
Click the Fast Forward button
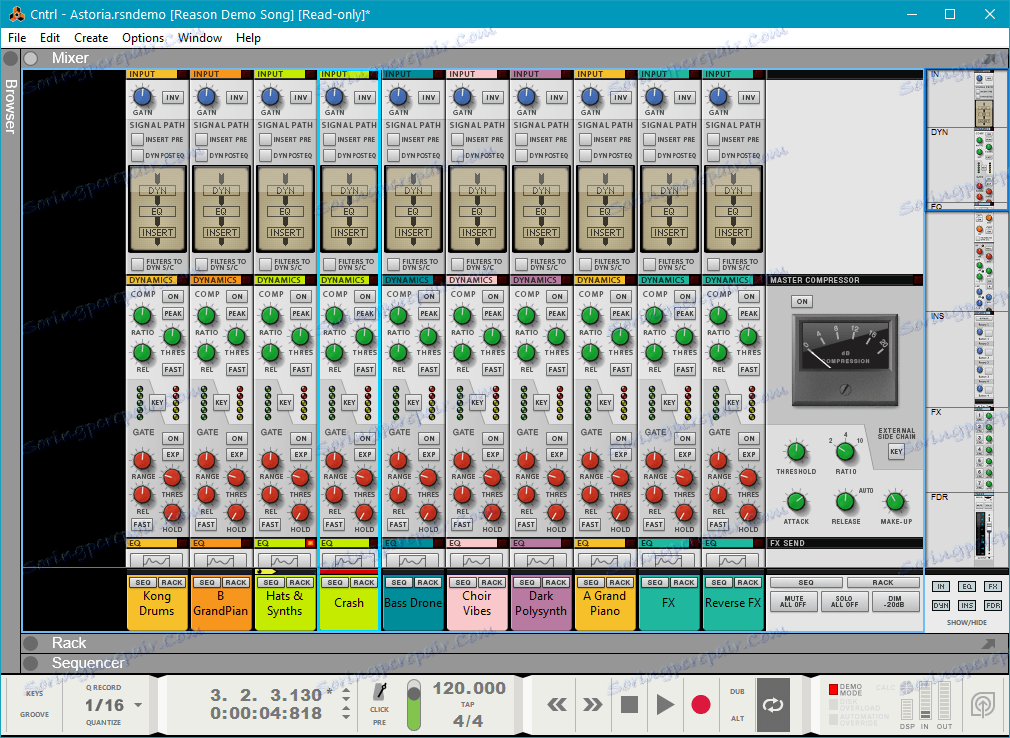click(593, 705)
